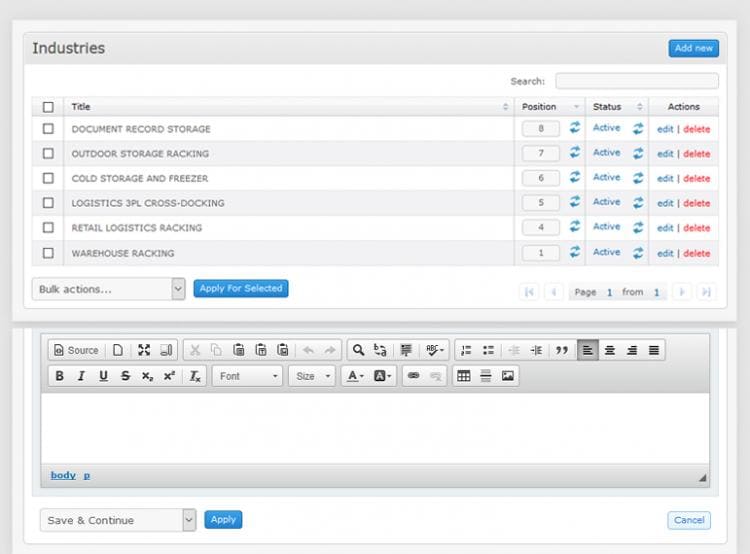Sort the table by Status column
This screenshot has width=750, height=554.
pos(617,107)
